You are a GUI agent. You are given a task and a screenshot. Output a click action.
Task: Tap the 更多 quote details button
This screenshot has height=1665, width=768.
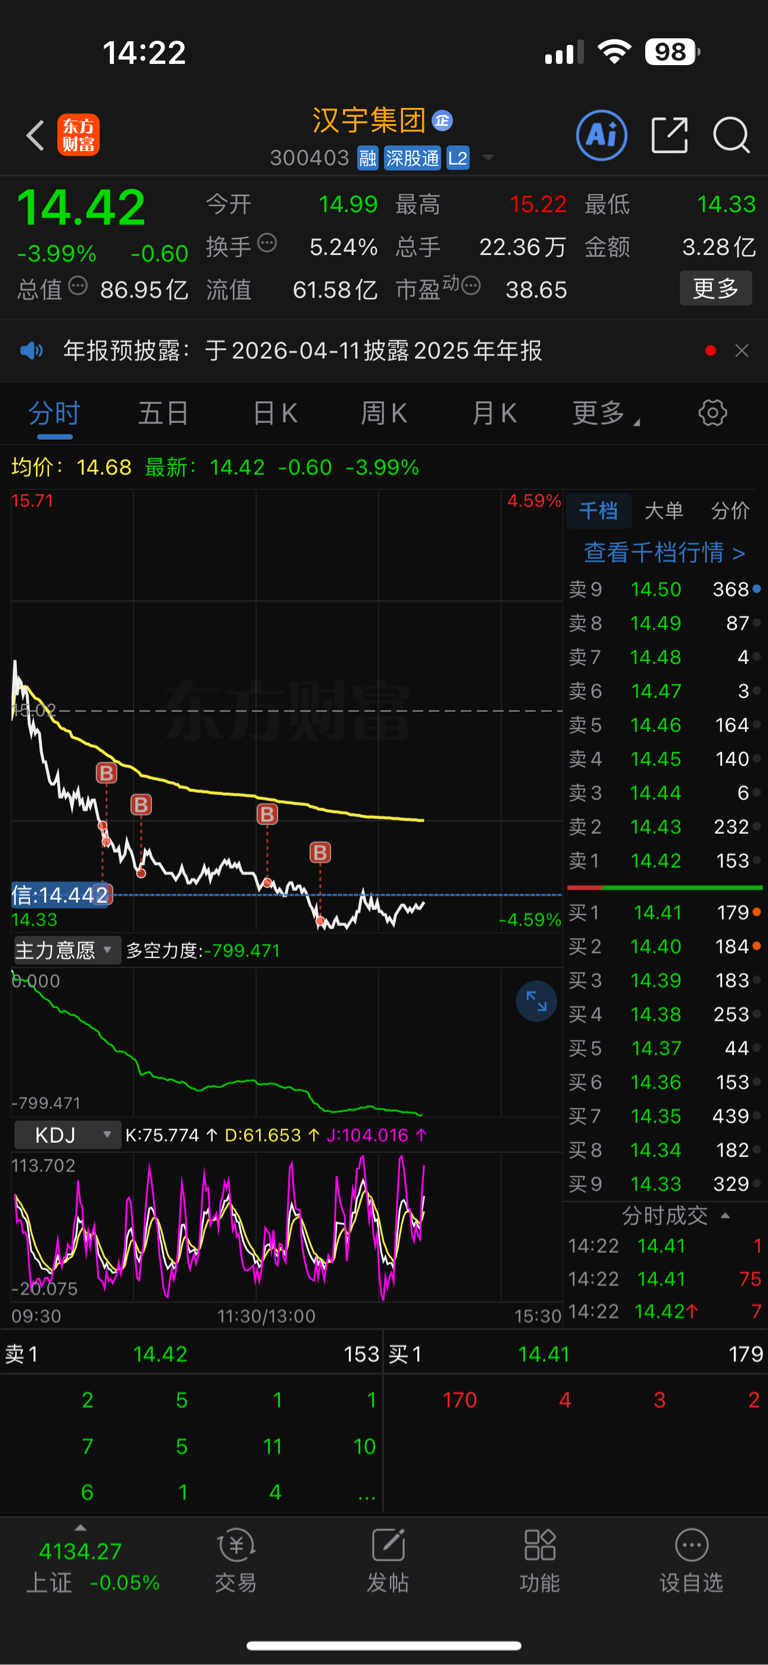716,288
